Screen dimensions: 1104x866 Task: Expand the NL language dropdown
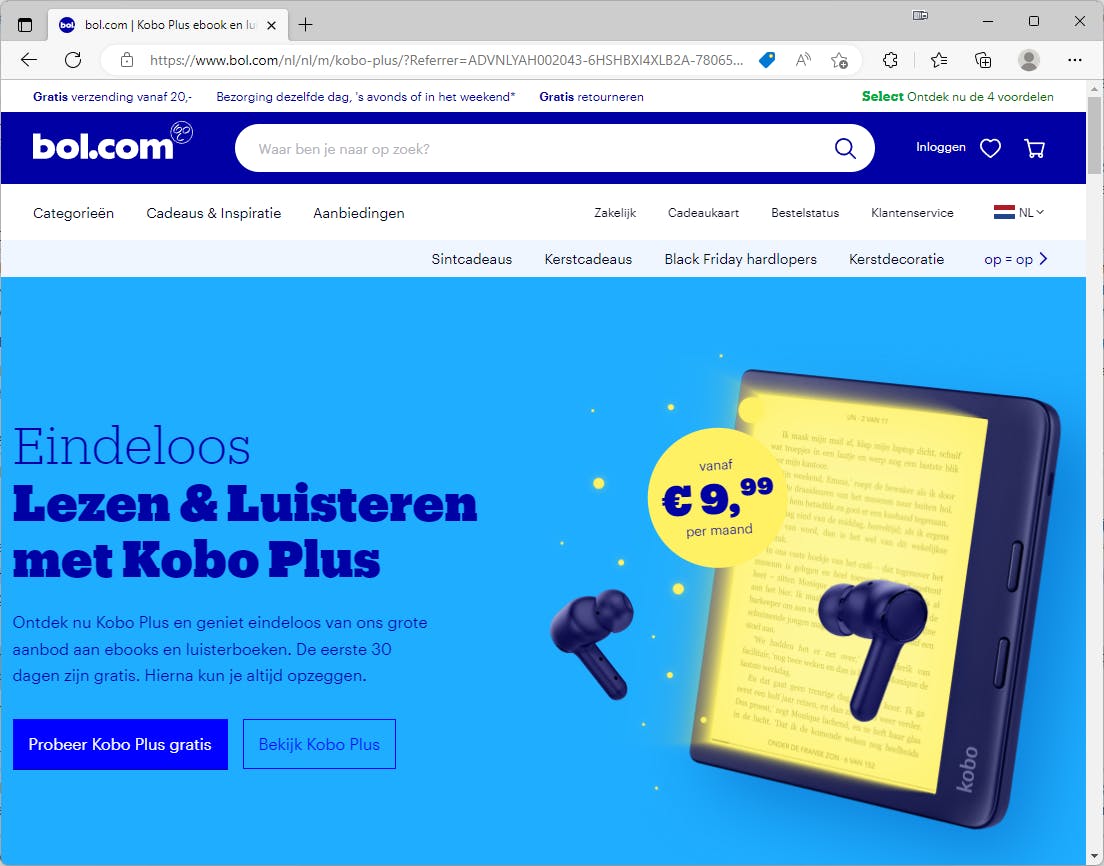(x=1019, y=212)
